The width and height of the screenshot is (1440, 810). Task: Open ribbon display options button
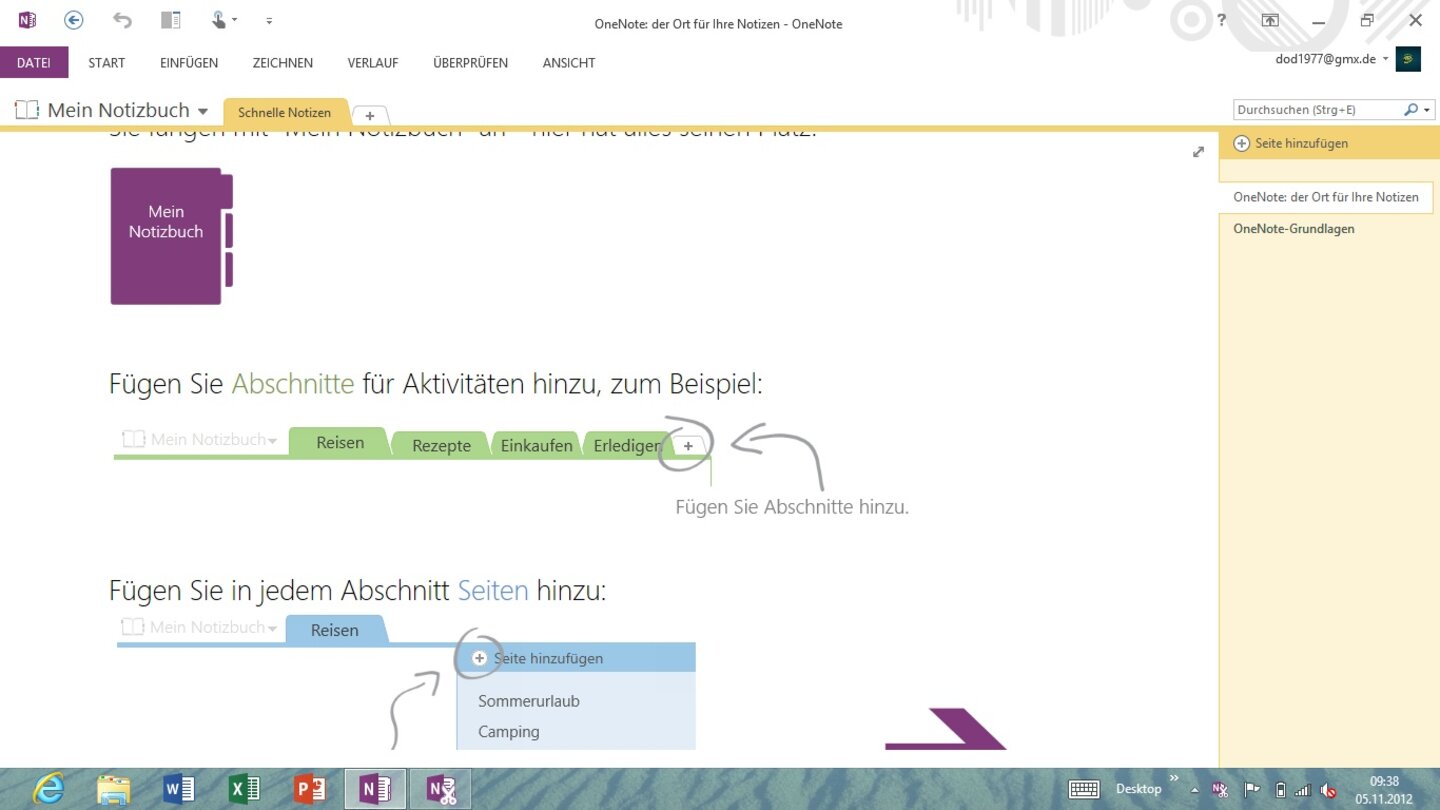1270,20
